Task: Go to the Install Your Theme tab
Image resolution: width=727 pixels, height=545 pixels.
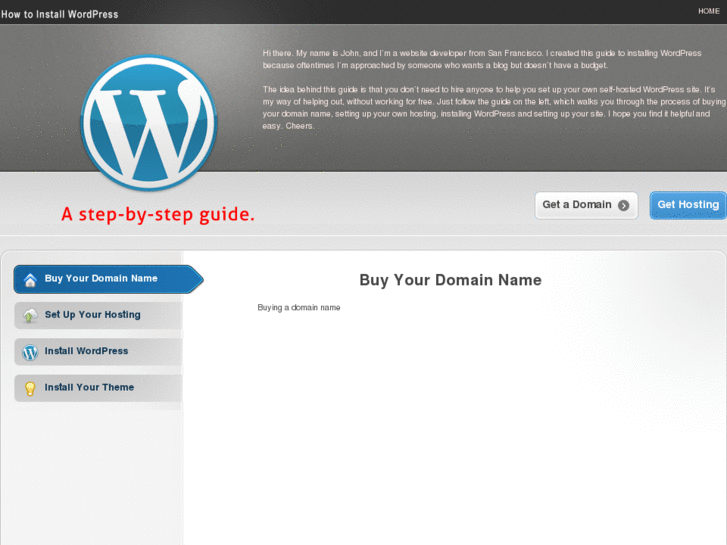Action: point(98,388)
